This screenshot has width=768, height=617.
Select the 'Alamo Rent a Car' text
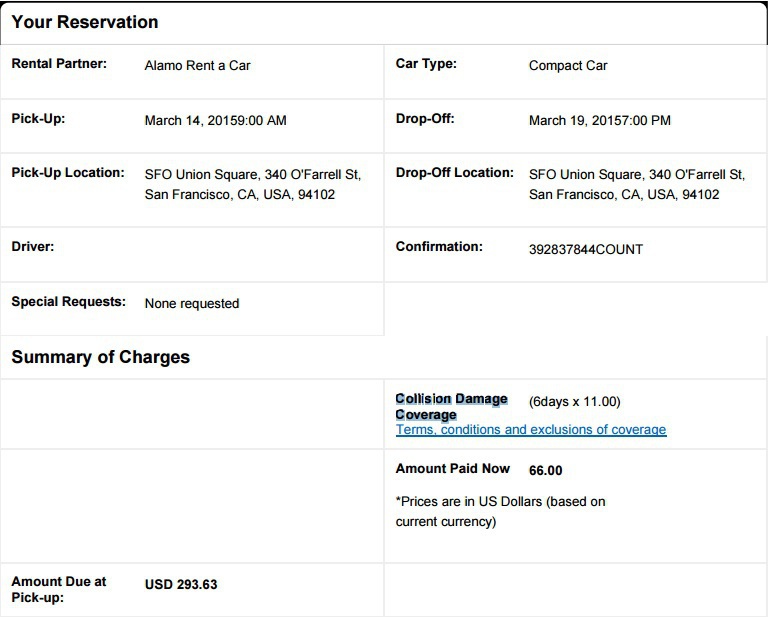(x=197, y=66)
